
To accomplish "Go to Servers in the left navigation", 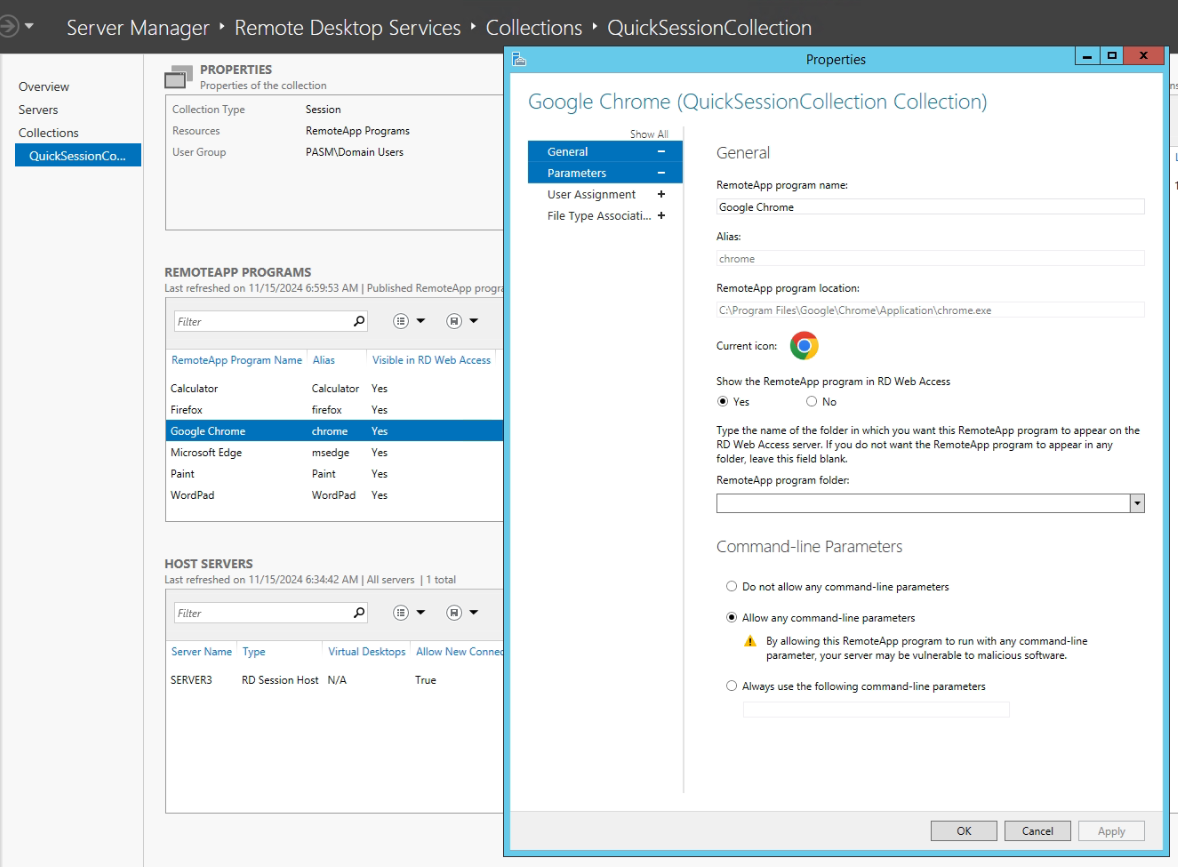I will click(38, 110).
